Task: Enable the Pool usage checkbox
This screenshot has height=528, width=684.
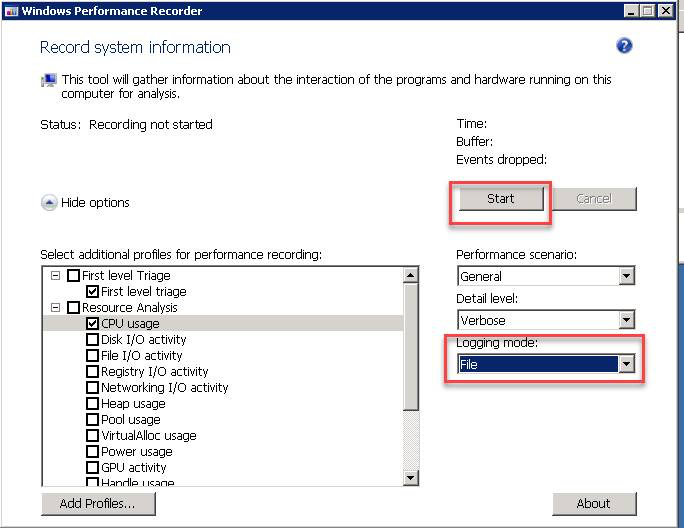Action: [x=92, y=419]
